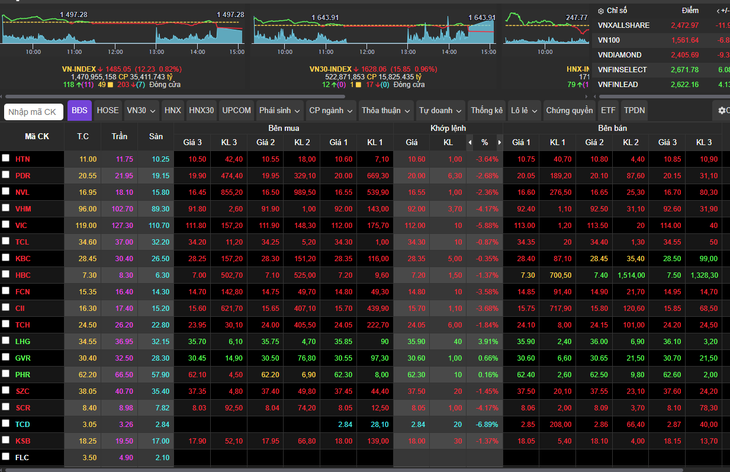The height and width of the screenshot is (472, 730).
Task: Expand the Lô lẻ dropdown
Action: coord(524,111)
